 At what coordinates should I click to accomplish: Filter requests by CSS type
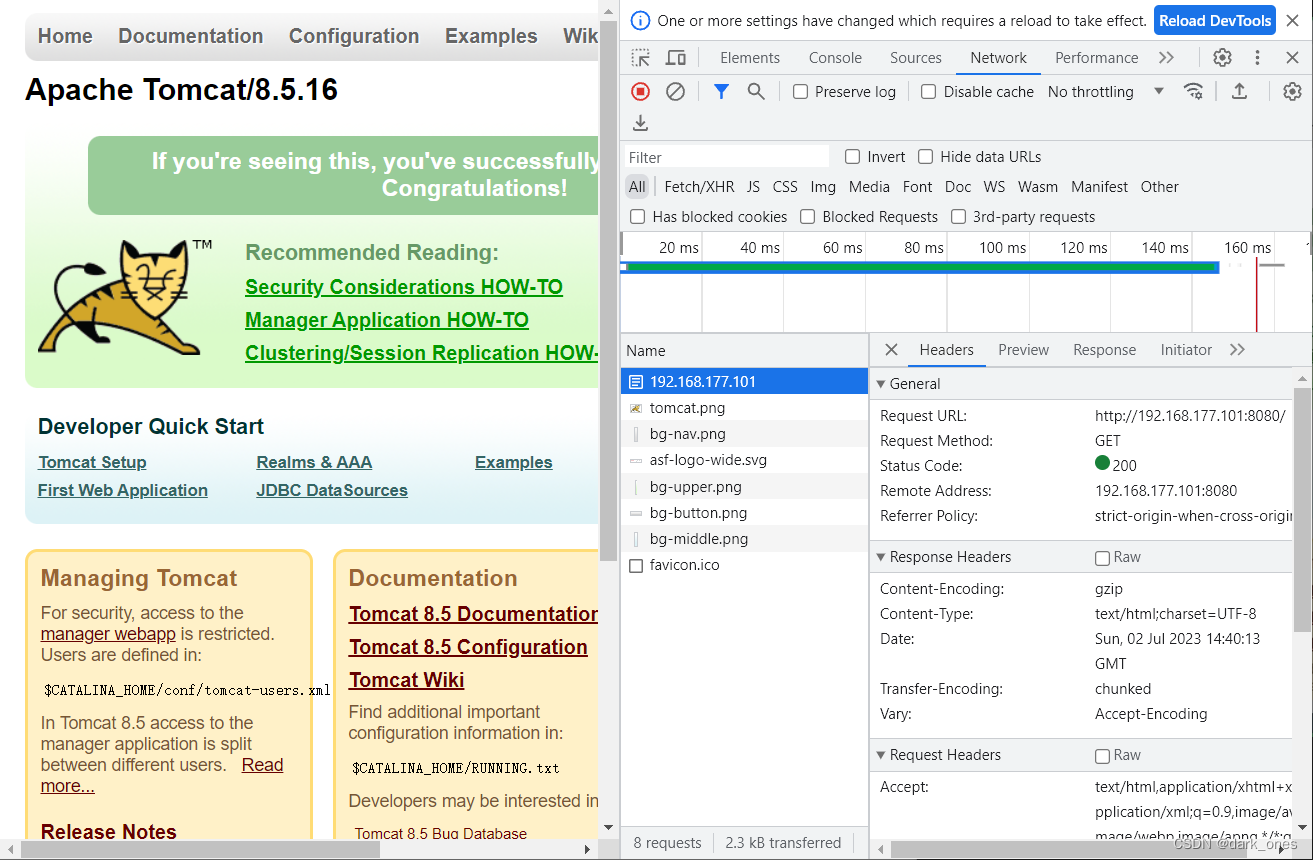(x=785, y=187)
